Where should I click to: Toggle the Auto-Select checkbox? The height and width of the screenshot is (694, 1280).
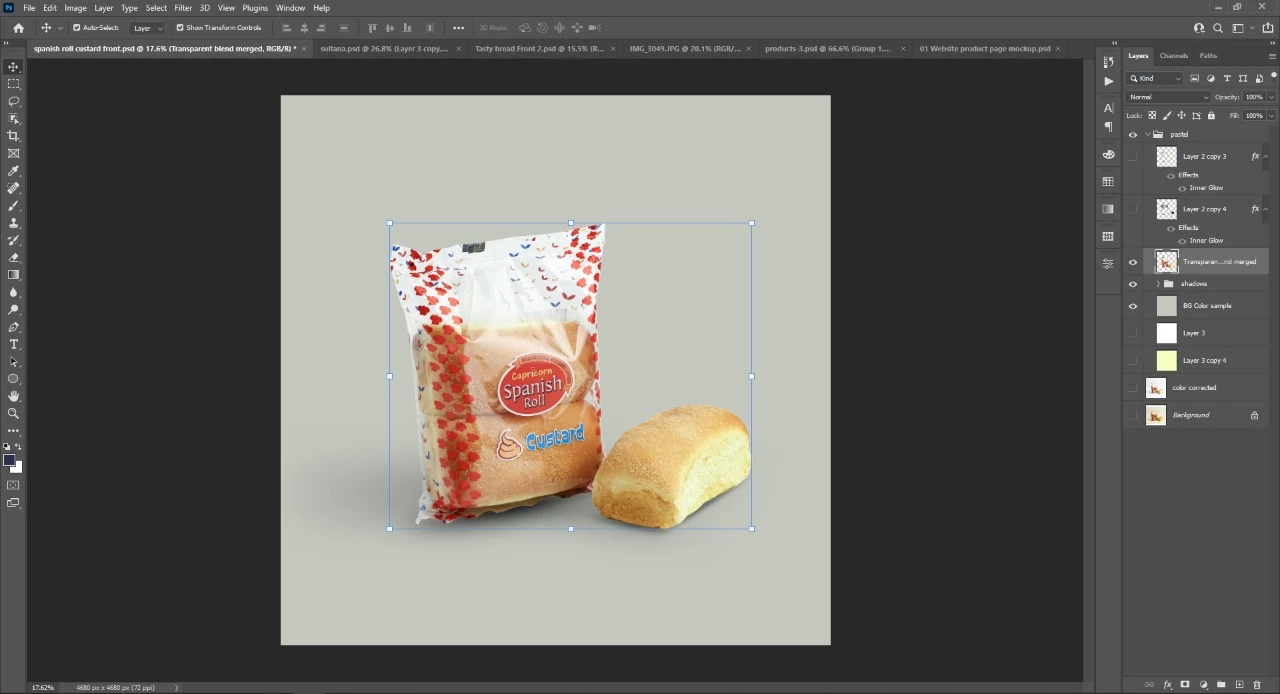(77, 28)
